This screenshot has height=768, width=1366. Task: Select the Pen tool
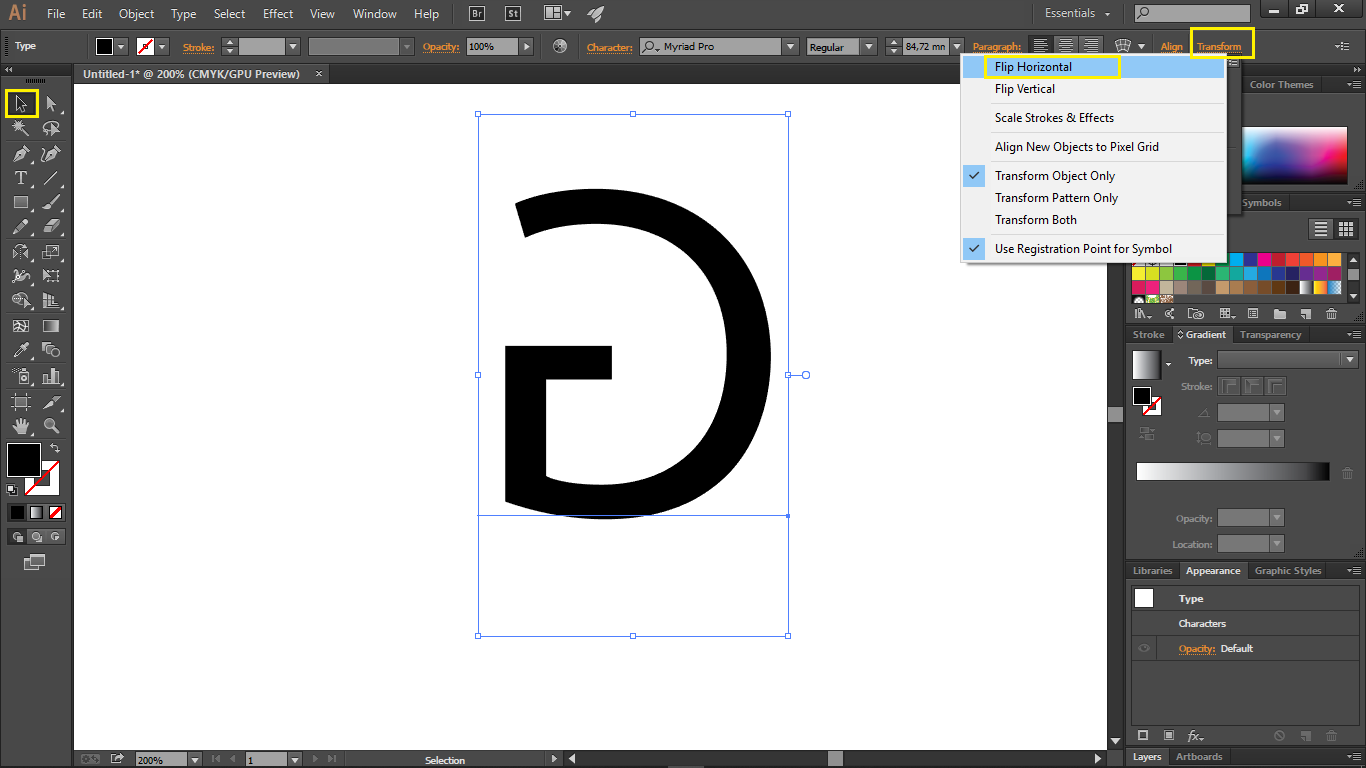click(x=21, y=154)
